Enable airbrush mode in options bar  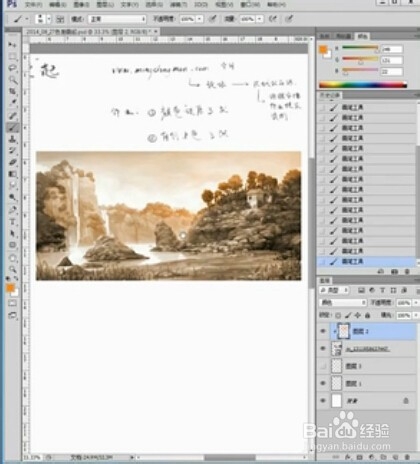click(273, 19)
